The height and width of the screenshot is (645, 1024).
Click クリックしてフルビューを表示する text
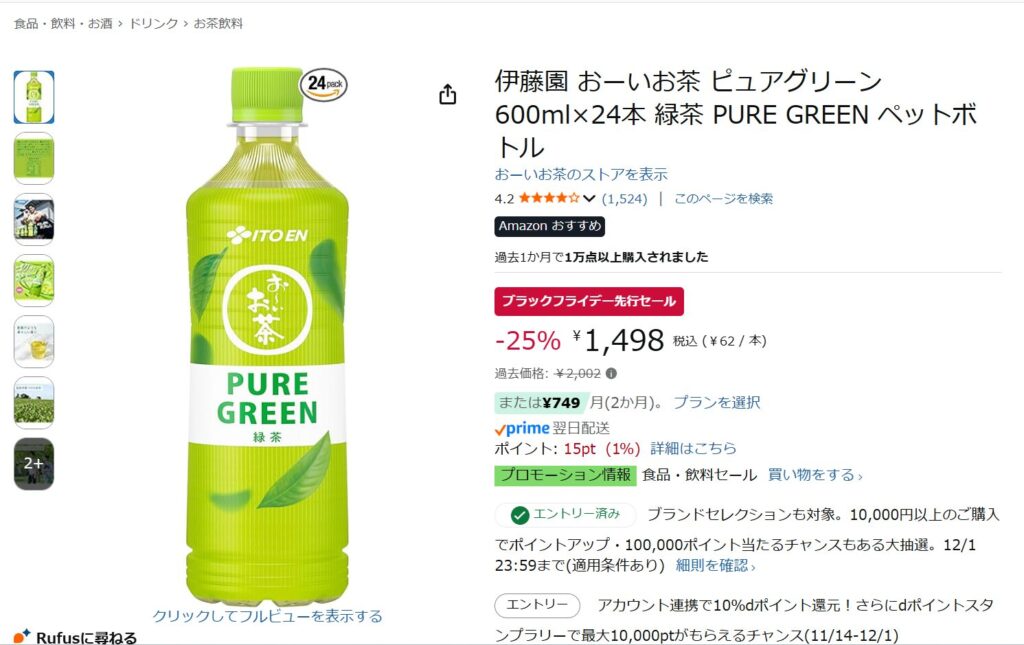[267, 616]
